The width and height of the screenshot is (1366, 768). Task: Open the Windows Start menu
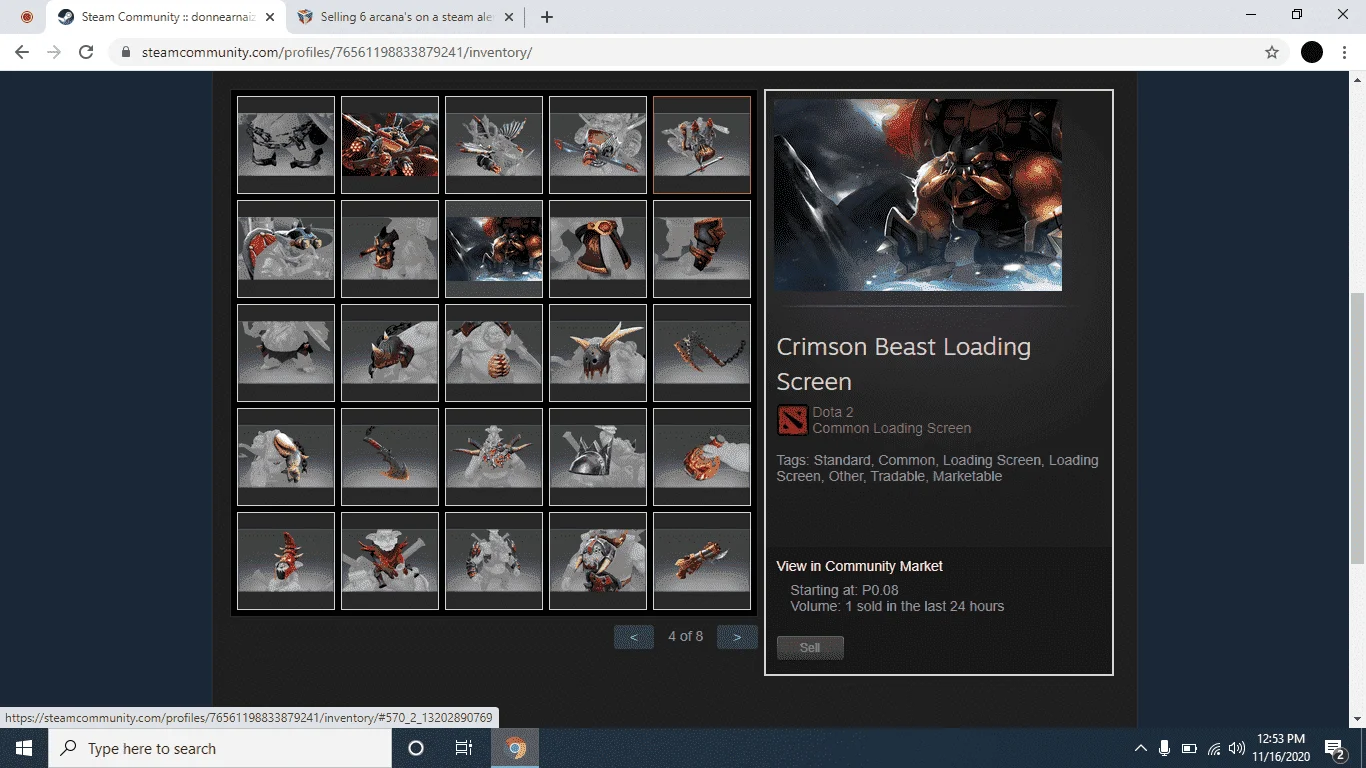pyautogui.click(x=23, y=748)
